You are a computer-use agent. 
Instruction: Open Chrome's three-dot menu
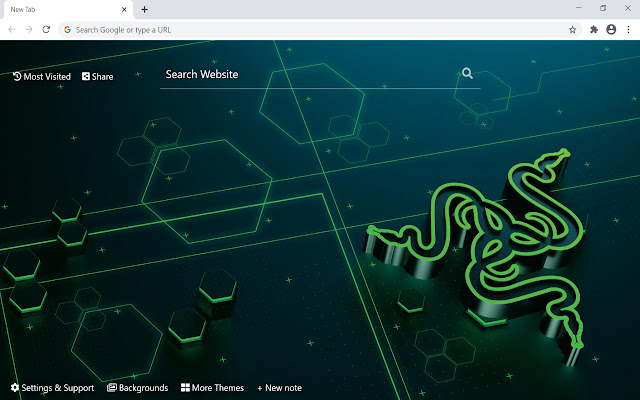(628, 29)
